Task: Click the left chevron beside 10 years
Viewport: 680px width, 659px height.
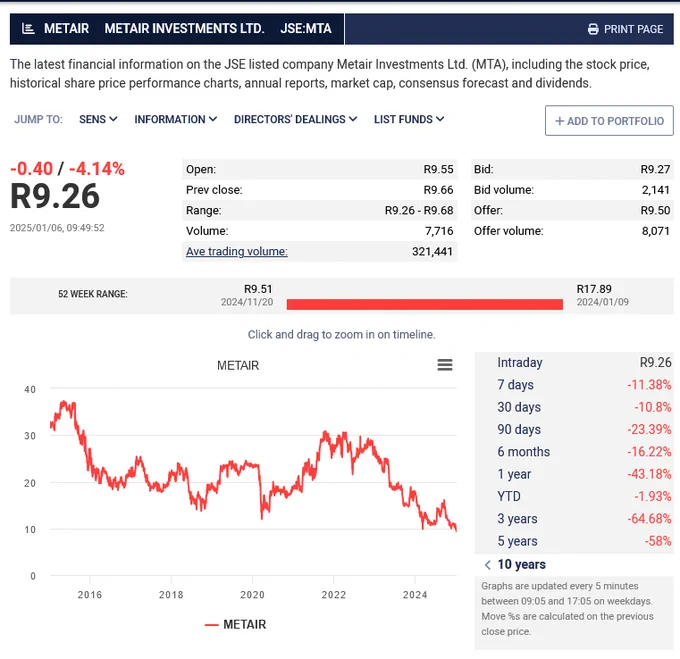Action: [x=487, y=564]
